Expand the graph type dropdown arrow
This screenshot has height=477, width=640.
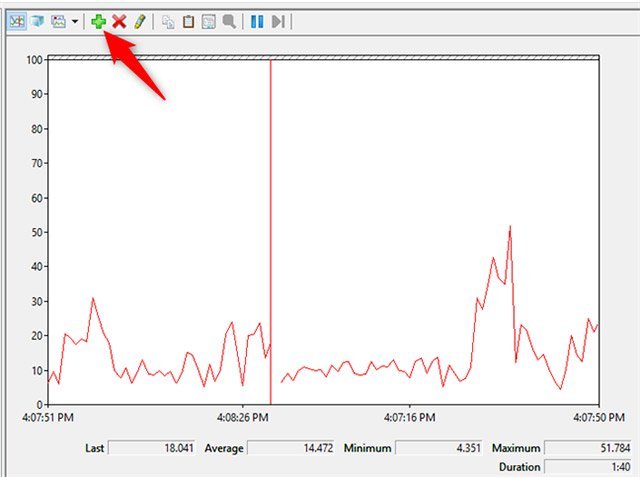coord(75,20)
